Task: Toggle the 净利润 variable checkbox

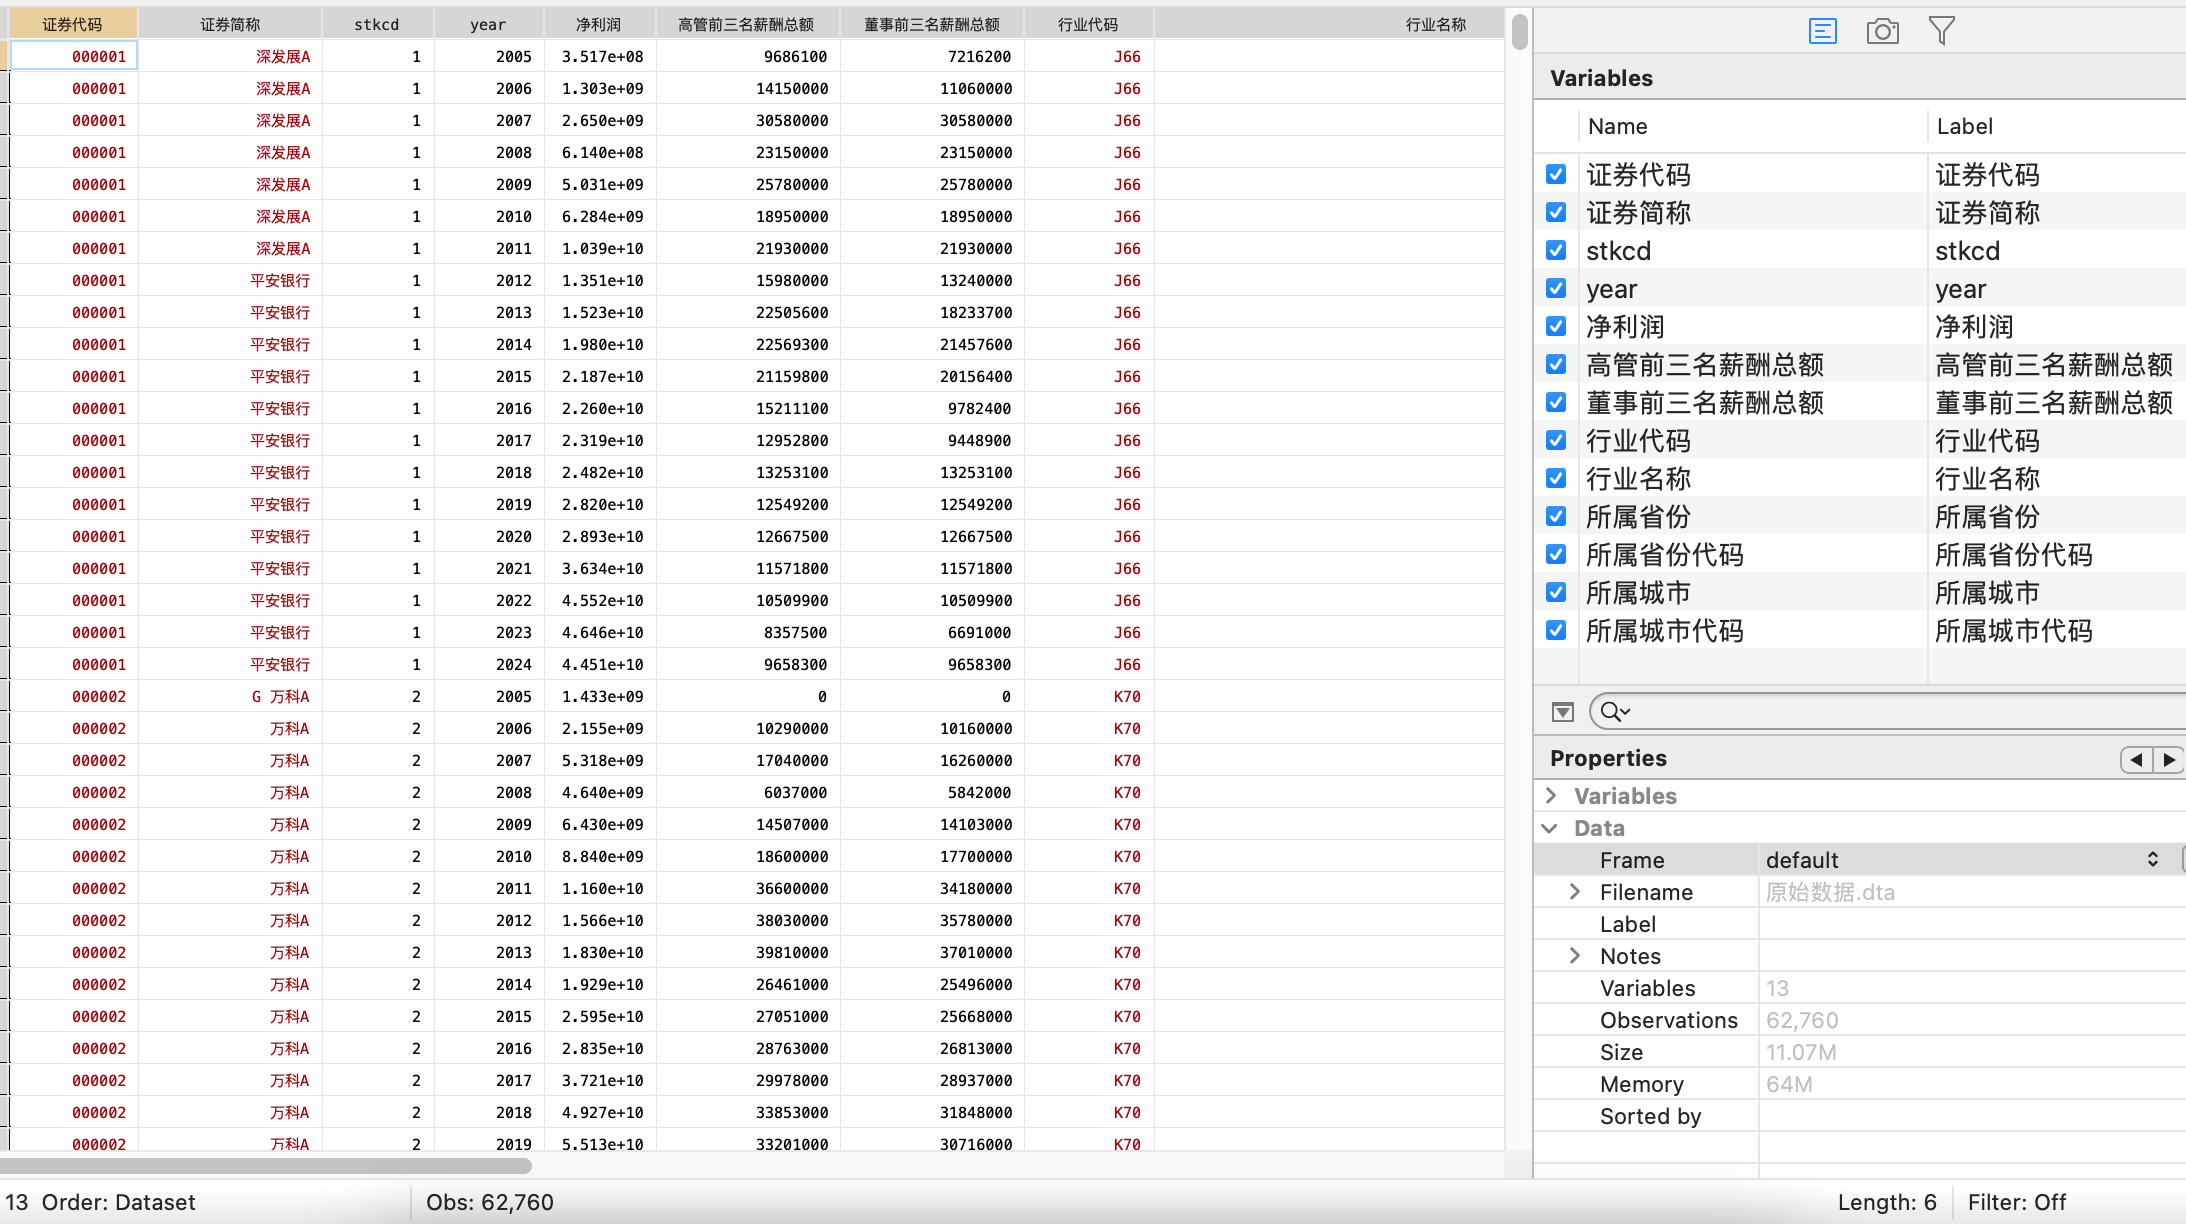Action: point(1556,327)
